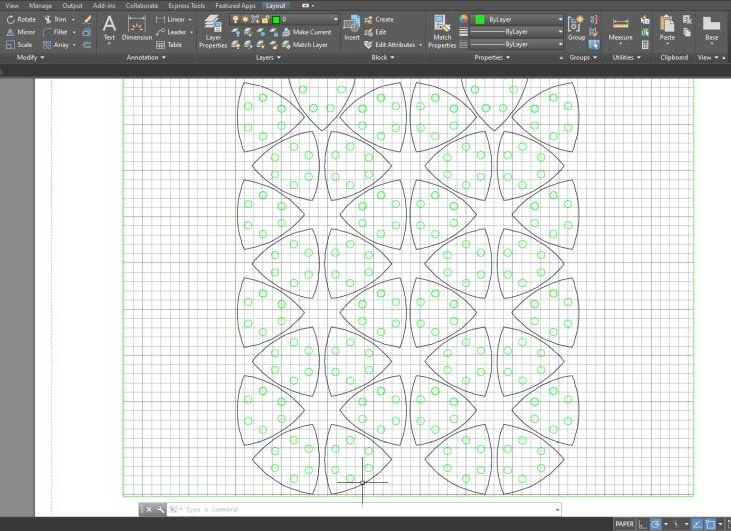Image resolution: width=731 pixels, height=531 pixels.
Task: Activate the Mirror tool
Action: (x=21, y=32)
